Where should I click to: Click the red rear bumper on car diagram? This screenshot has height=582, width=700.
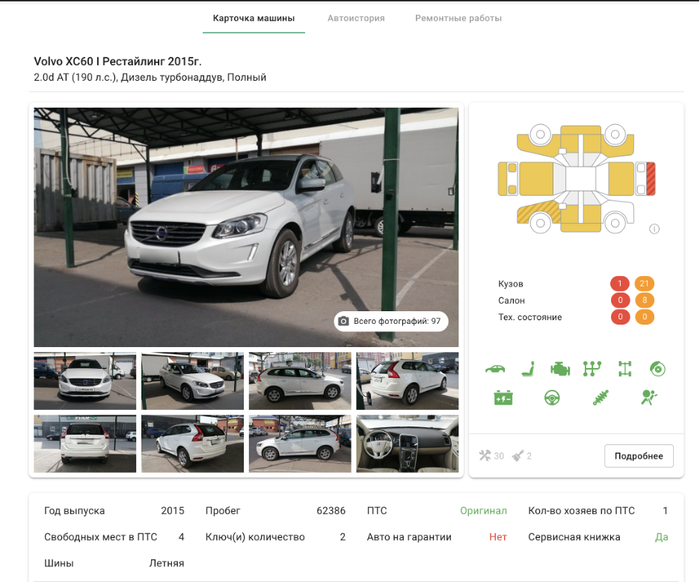click(651, 179)
